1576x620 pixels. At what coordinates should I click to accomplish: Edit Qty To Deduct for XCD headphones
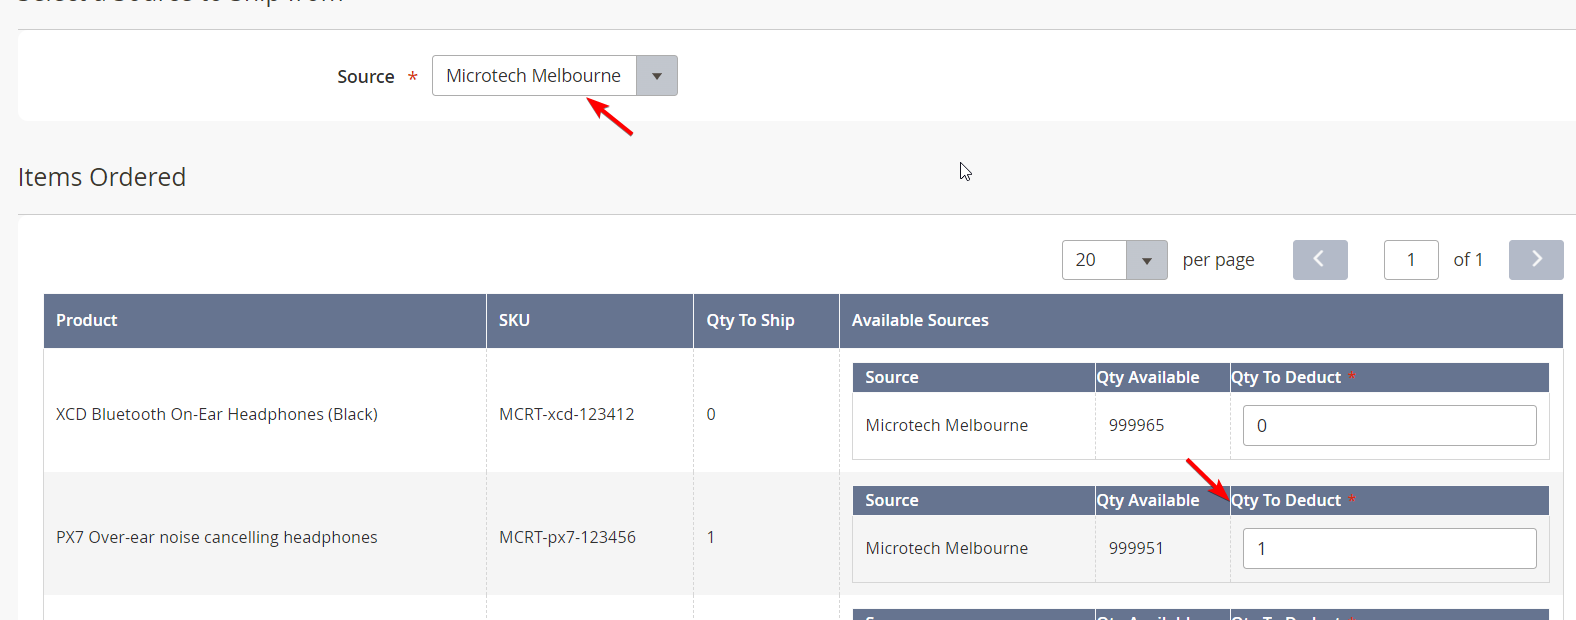click(1389, 426)
